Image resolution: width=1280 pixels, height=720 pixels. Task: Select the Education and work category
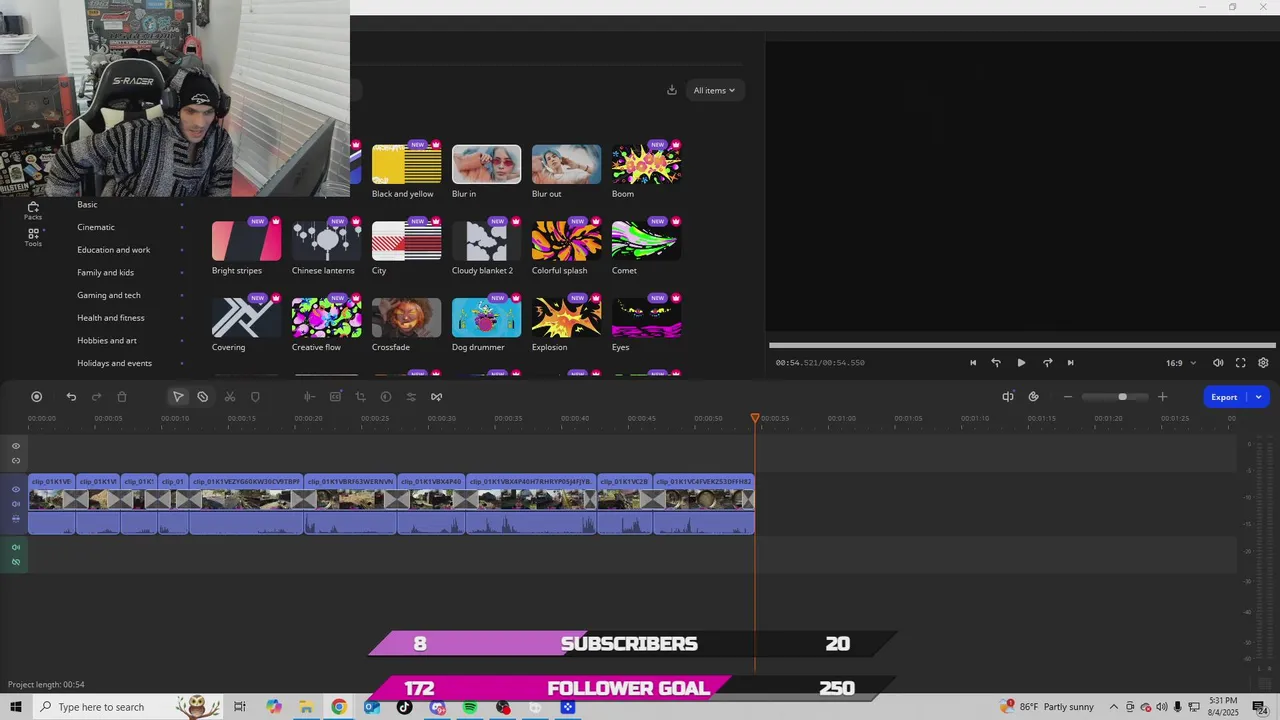[x=114, y=250]
